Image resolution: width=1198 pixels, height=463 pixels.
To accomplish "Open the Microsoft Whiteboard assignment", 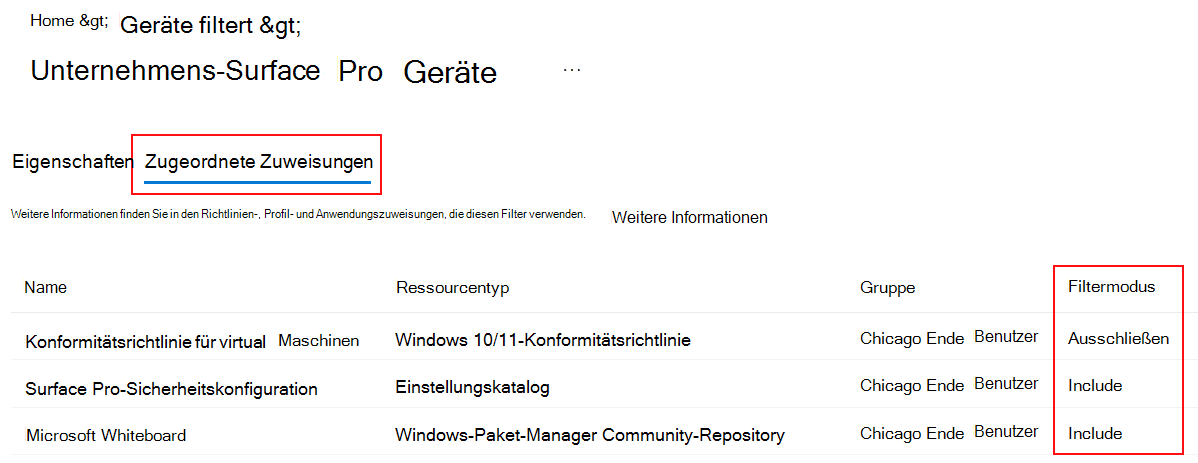I will pos(106,435).
